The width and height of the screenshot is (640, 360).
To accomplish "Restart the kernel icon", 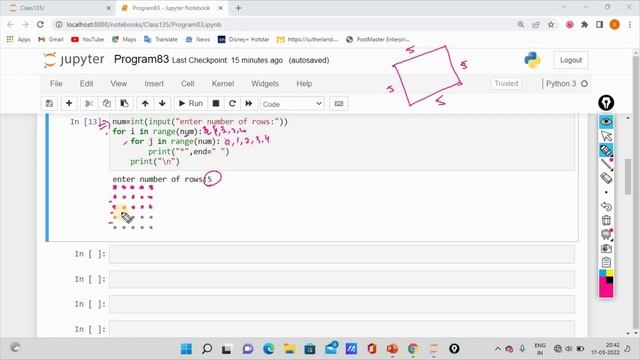I will 232,104.
